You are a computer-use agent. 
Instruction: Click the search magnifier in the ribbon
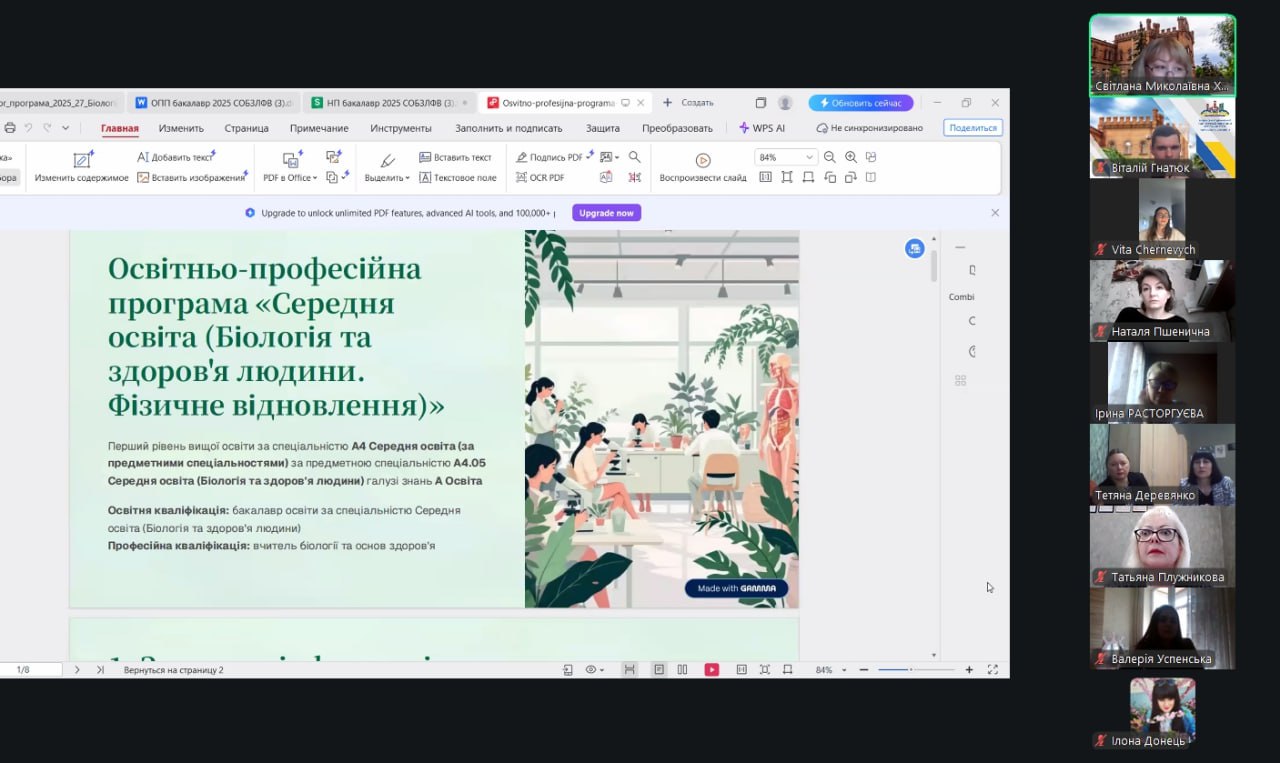click(x=634, y=157)
